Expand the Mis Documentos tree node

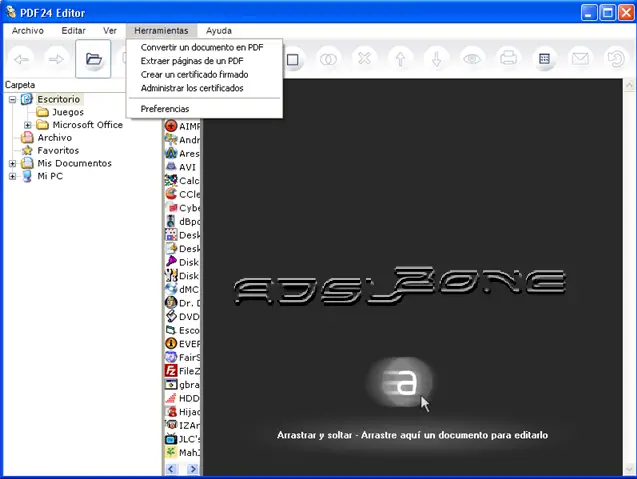pos(13,163)
